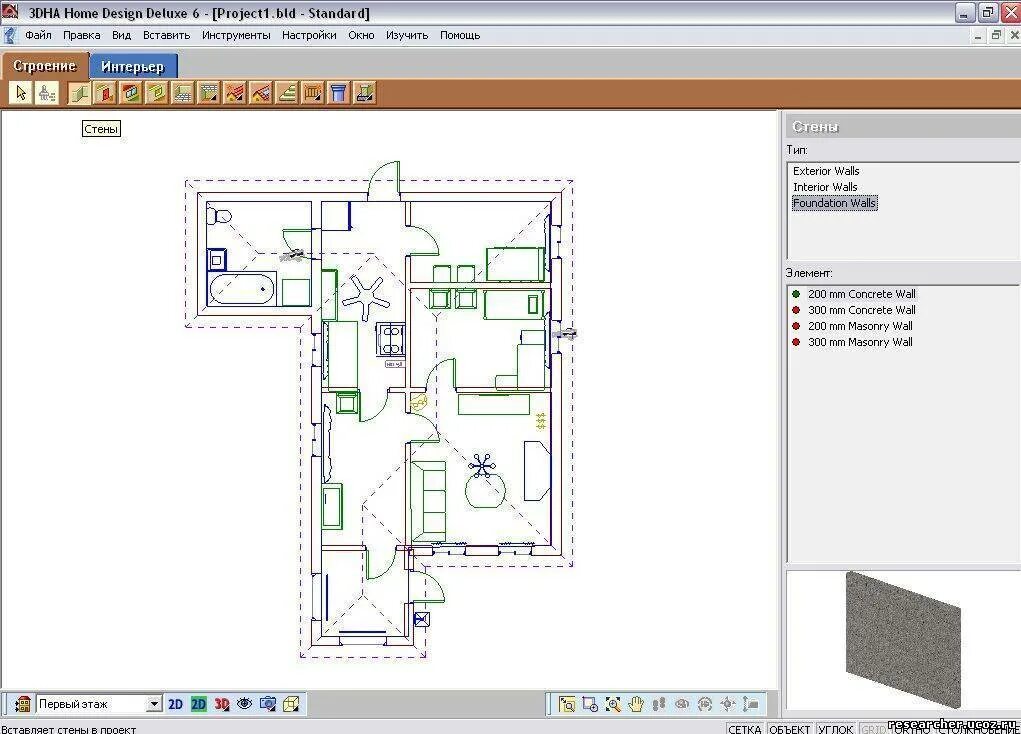Minimize the inner document window
1021x734 pixels.
(x=977, y=36)
